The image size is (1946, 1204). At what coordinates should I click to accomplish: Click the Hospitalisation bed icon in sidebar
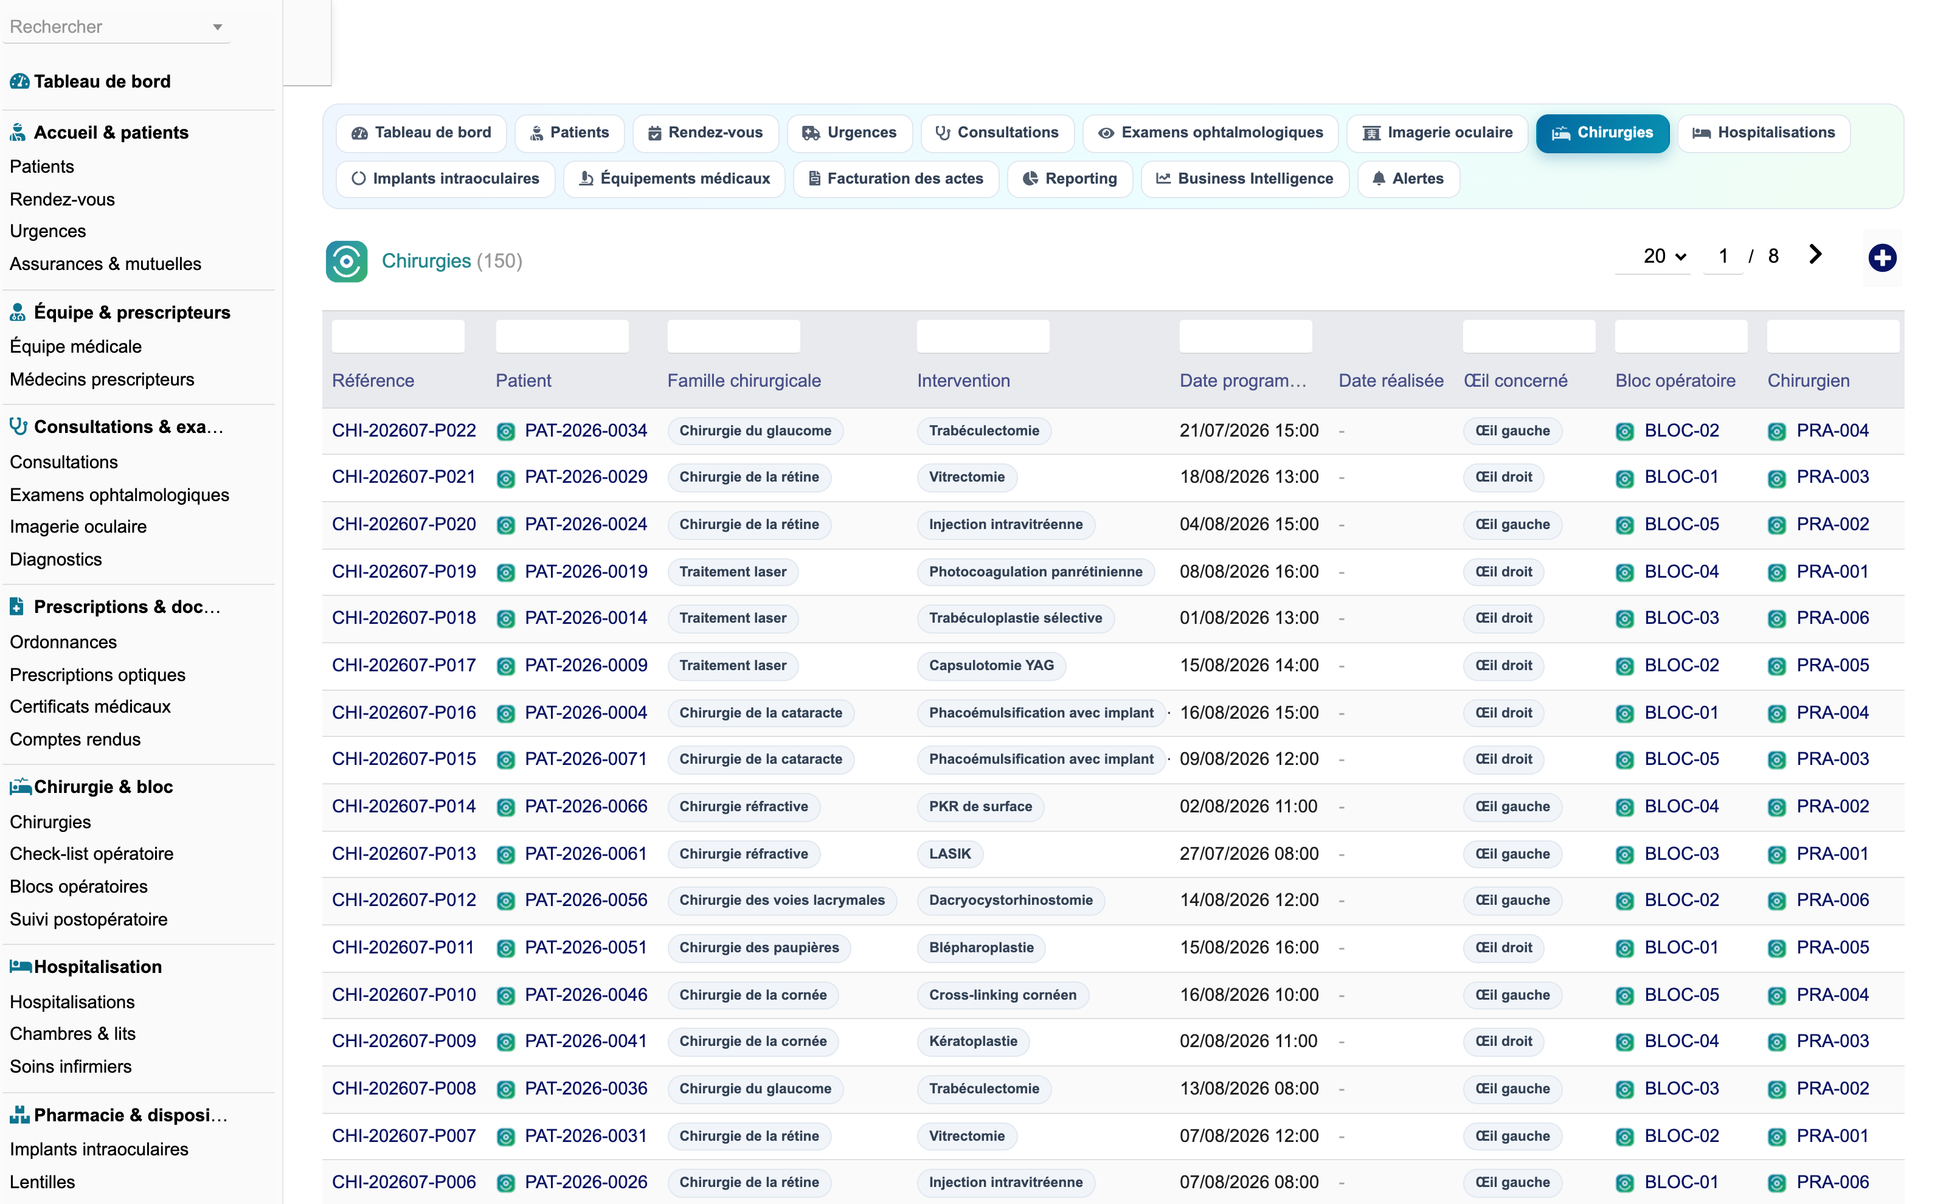(20, 967)
